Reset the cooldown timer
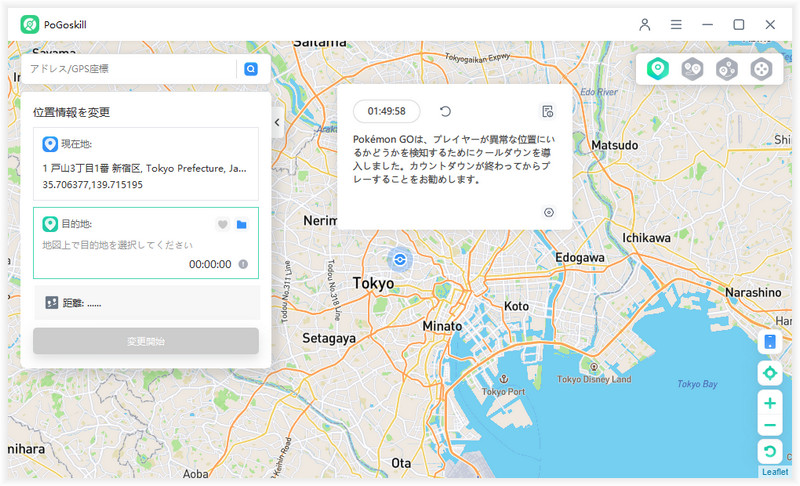 point(445,111)
